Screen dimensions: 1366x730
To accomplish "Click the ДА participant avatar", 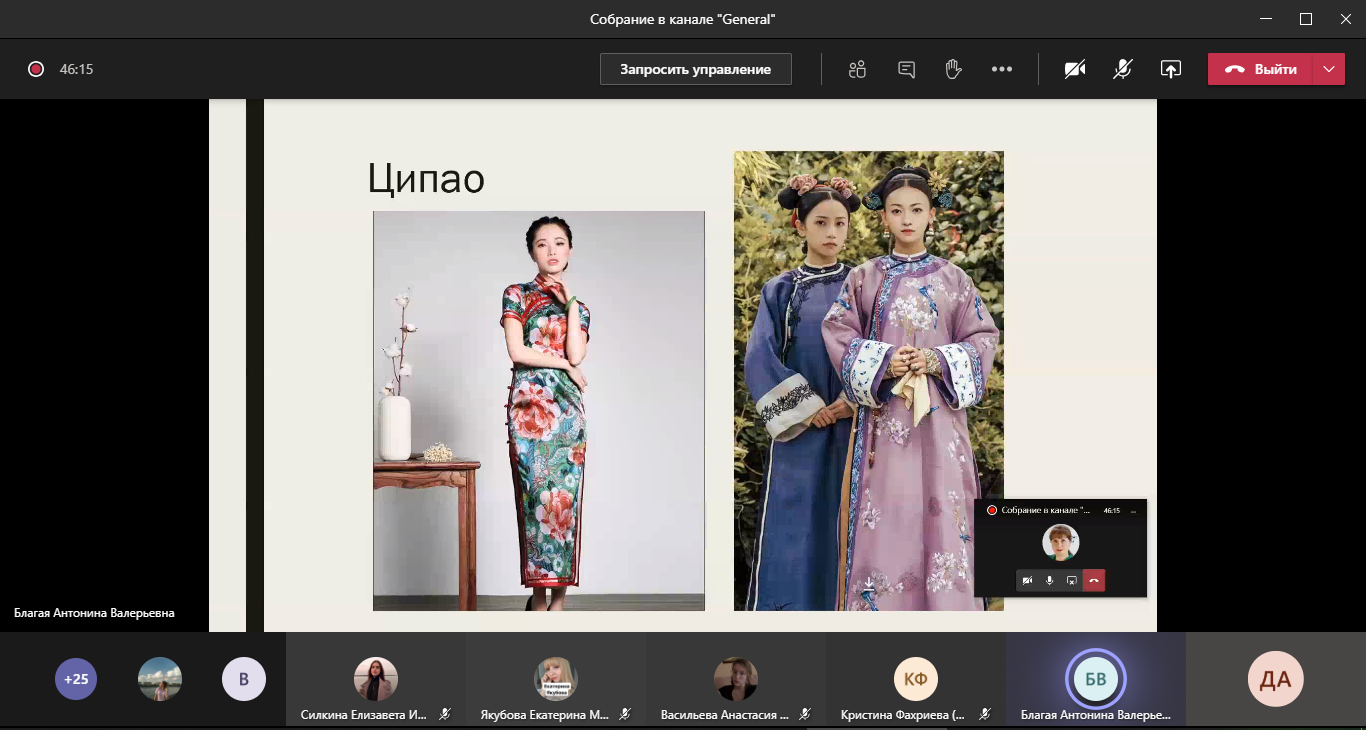I will click(x=1275, y=679).
